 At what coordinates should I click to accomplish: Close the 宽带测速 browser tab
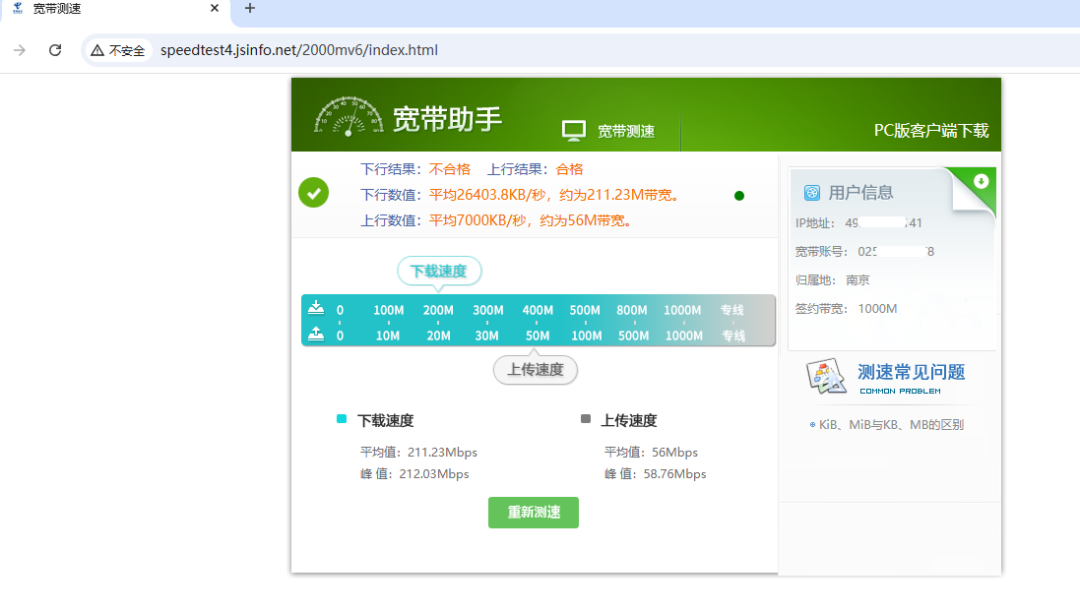click(x=214, y=9)
